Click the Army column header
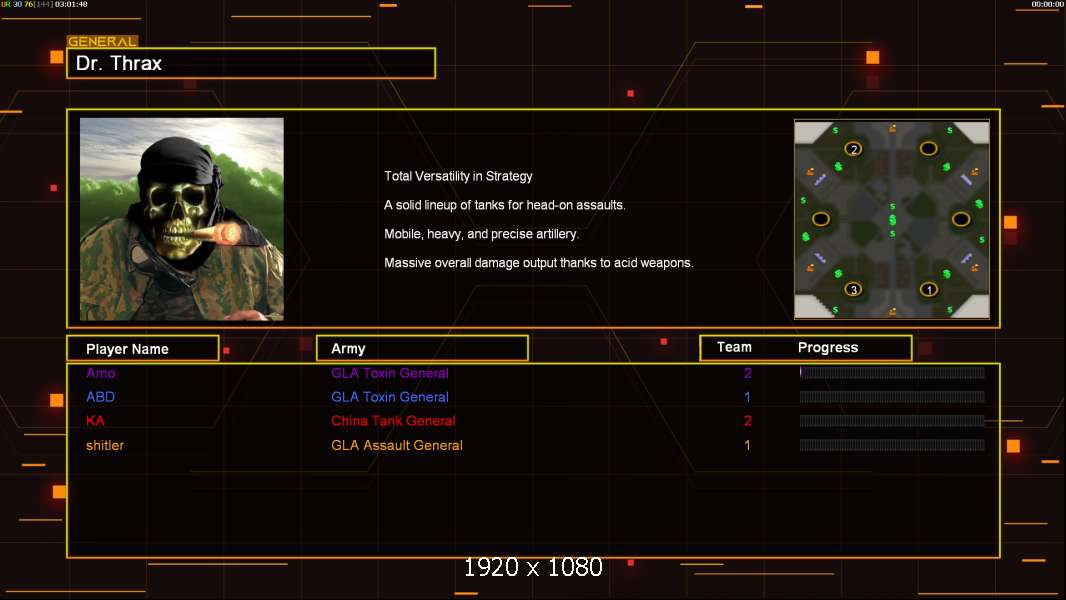This screenshot has width=1066, height=600. coord(422,349)
